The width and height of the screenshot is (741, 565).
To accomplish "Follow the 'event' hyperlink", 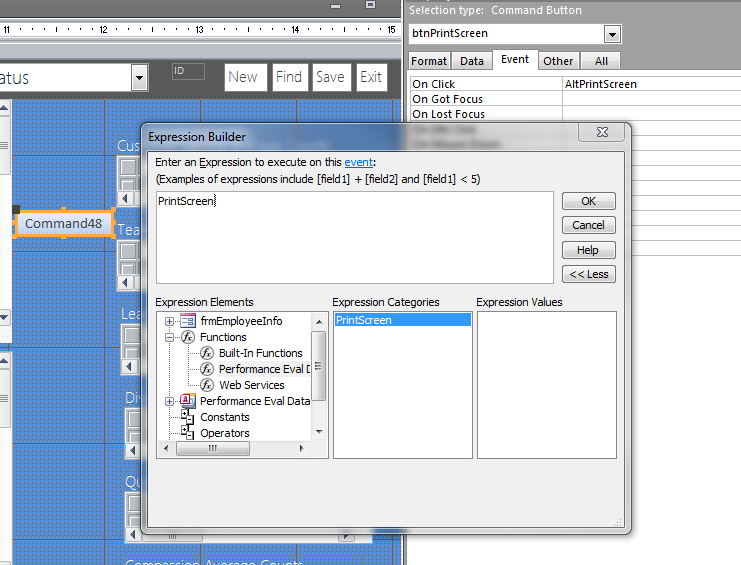I will [x=358, y=162].
